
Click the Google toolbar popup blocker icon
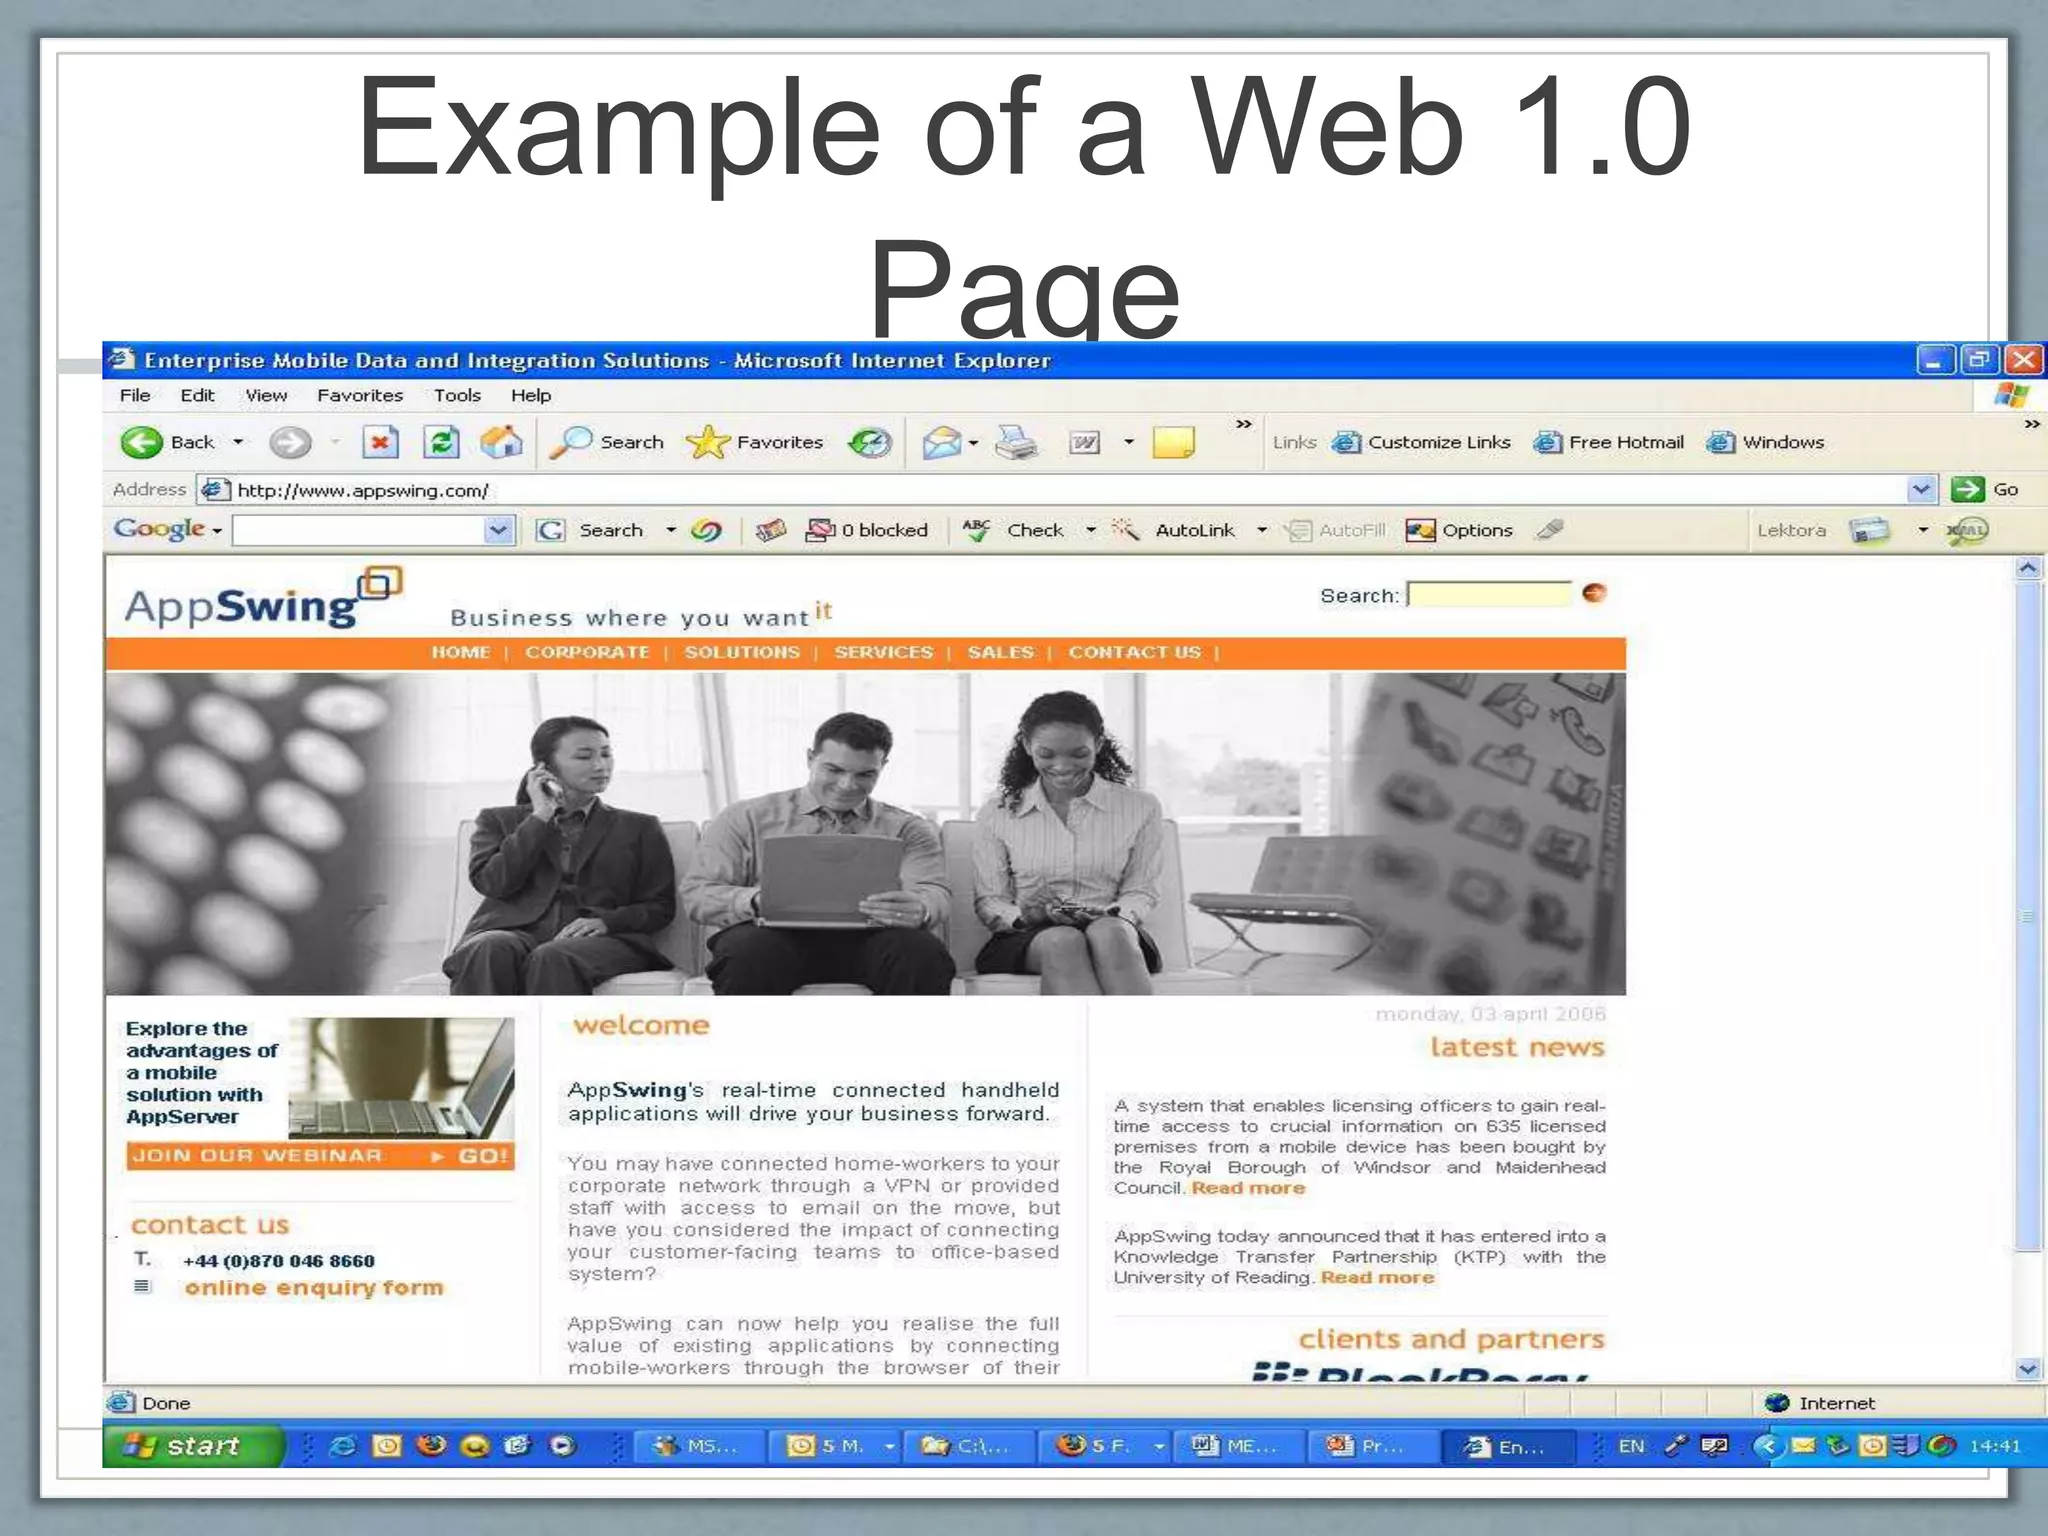coord(866,530)
